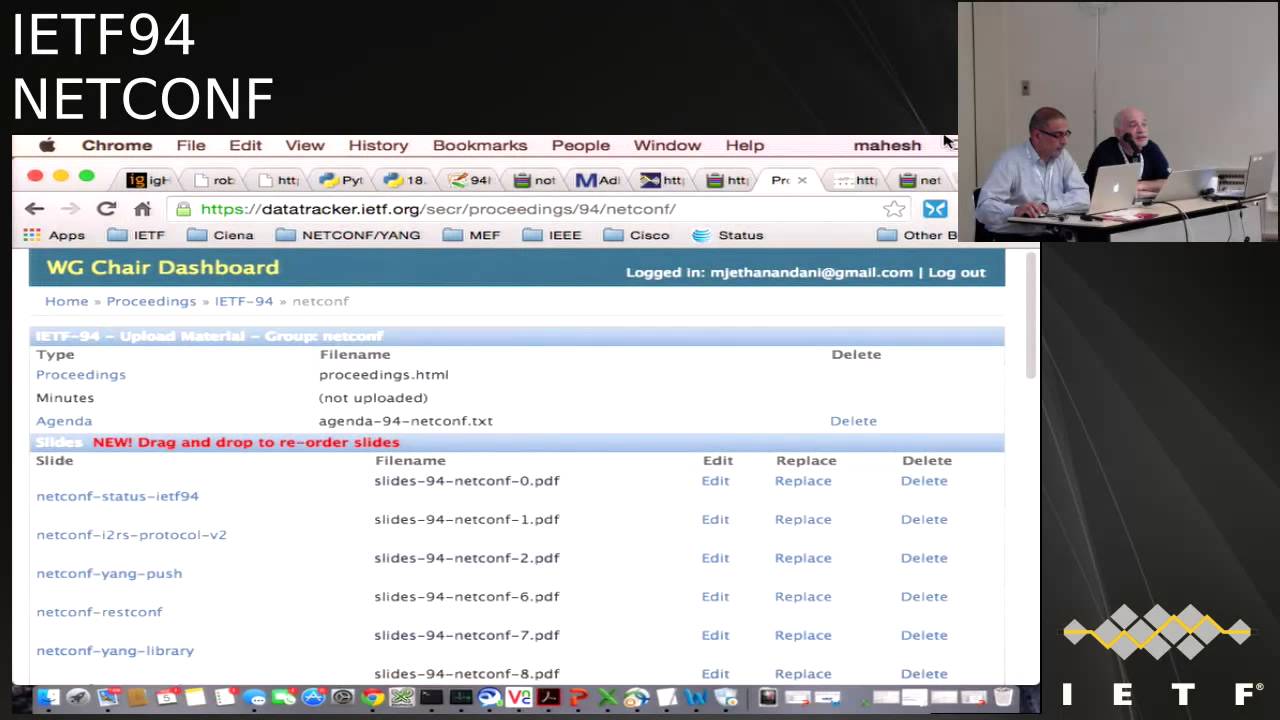Image resolution: width=1280 pixels, height=720 pixels.
Task: Open the Apps grid in bookmarks bar
Action: [54, 235]
